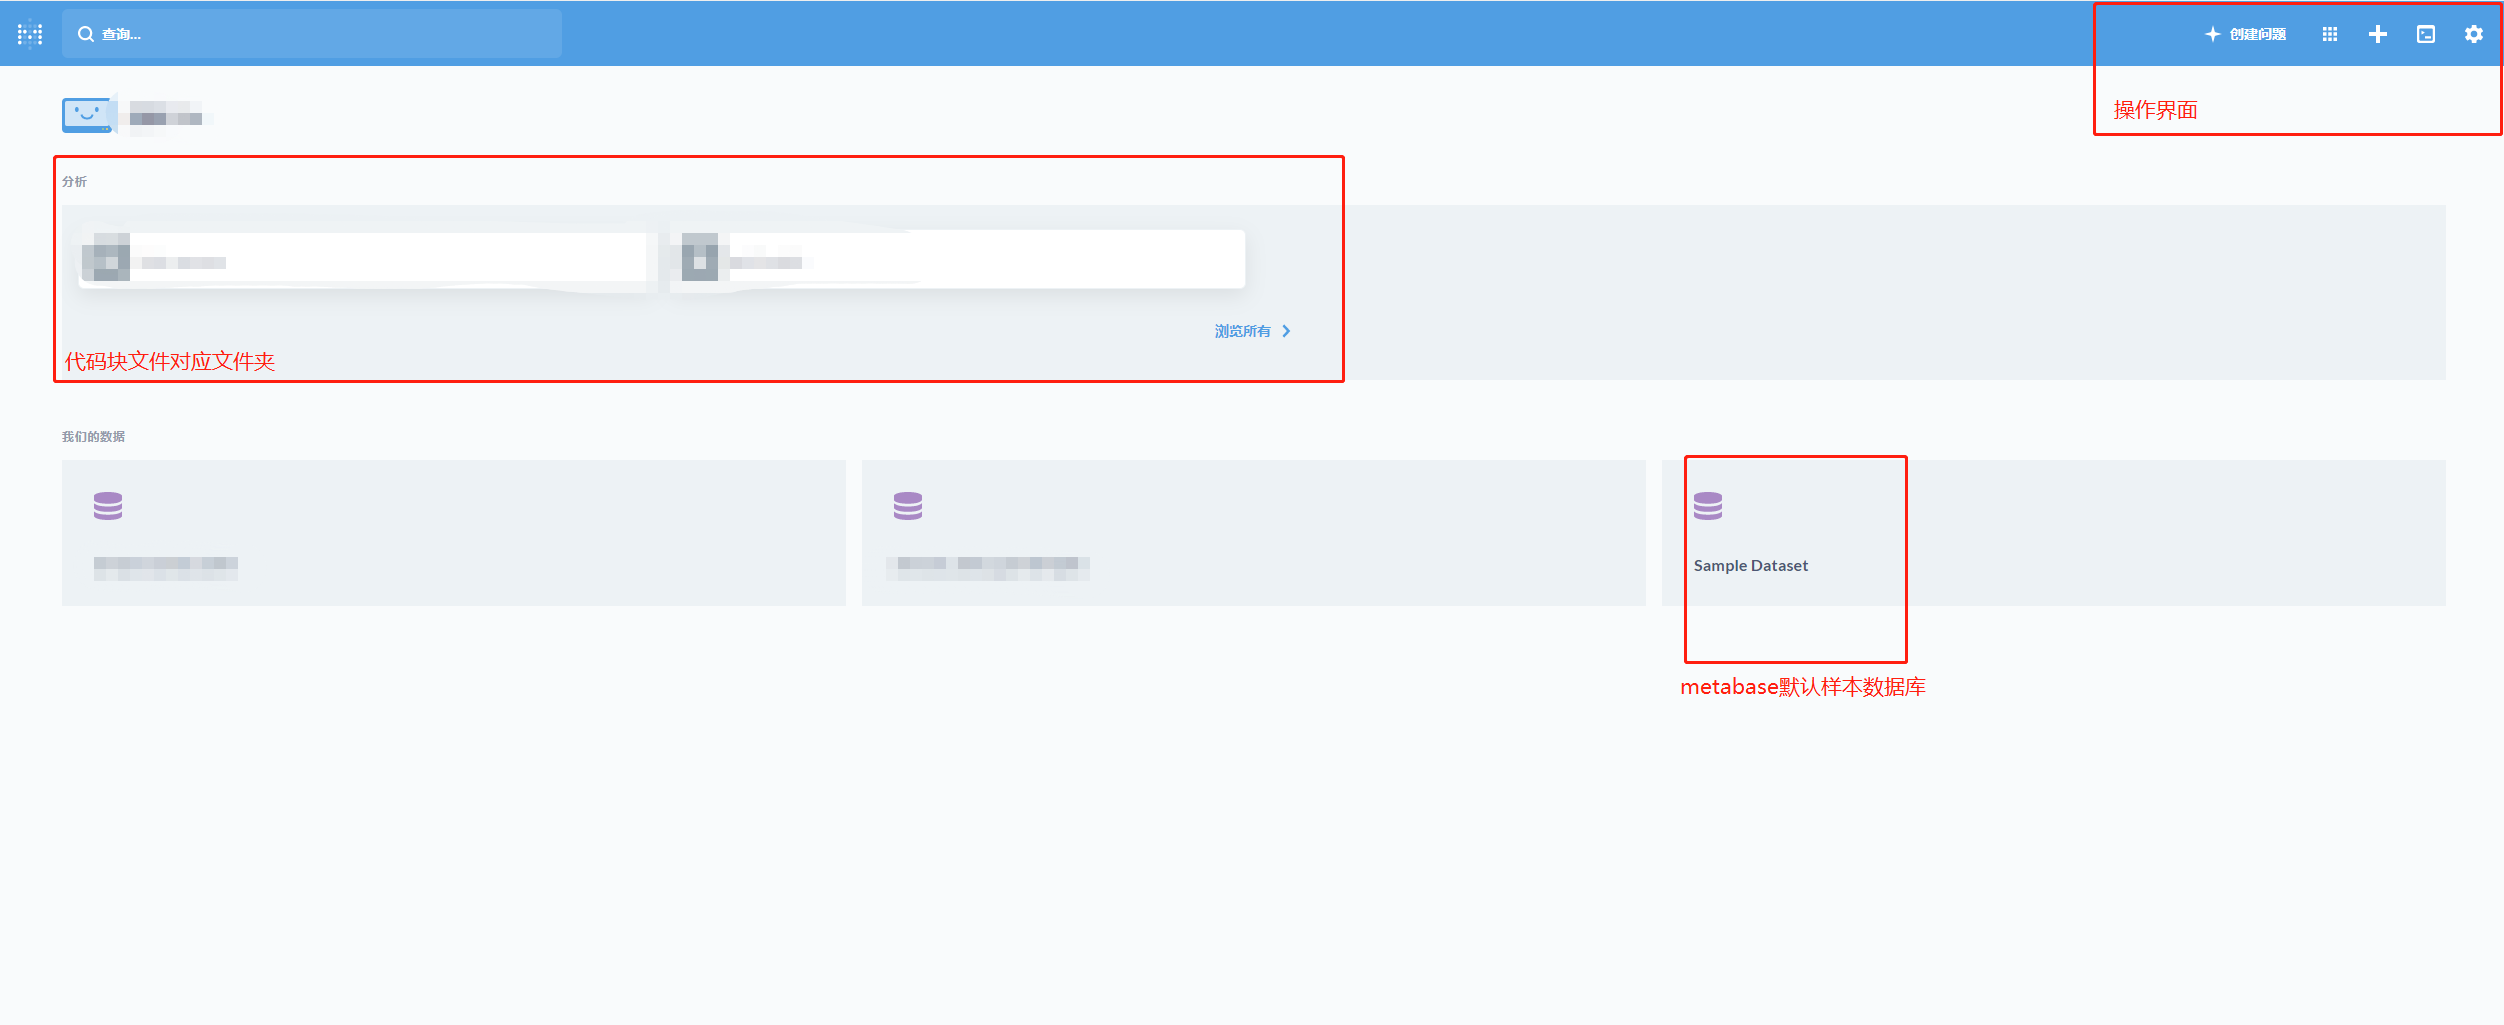Image resolution: width=2504 pixels, height=1025 pixels.
Task: Open the native SQL query editor icon
Action: [2425, 33]
